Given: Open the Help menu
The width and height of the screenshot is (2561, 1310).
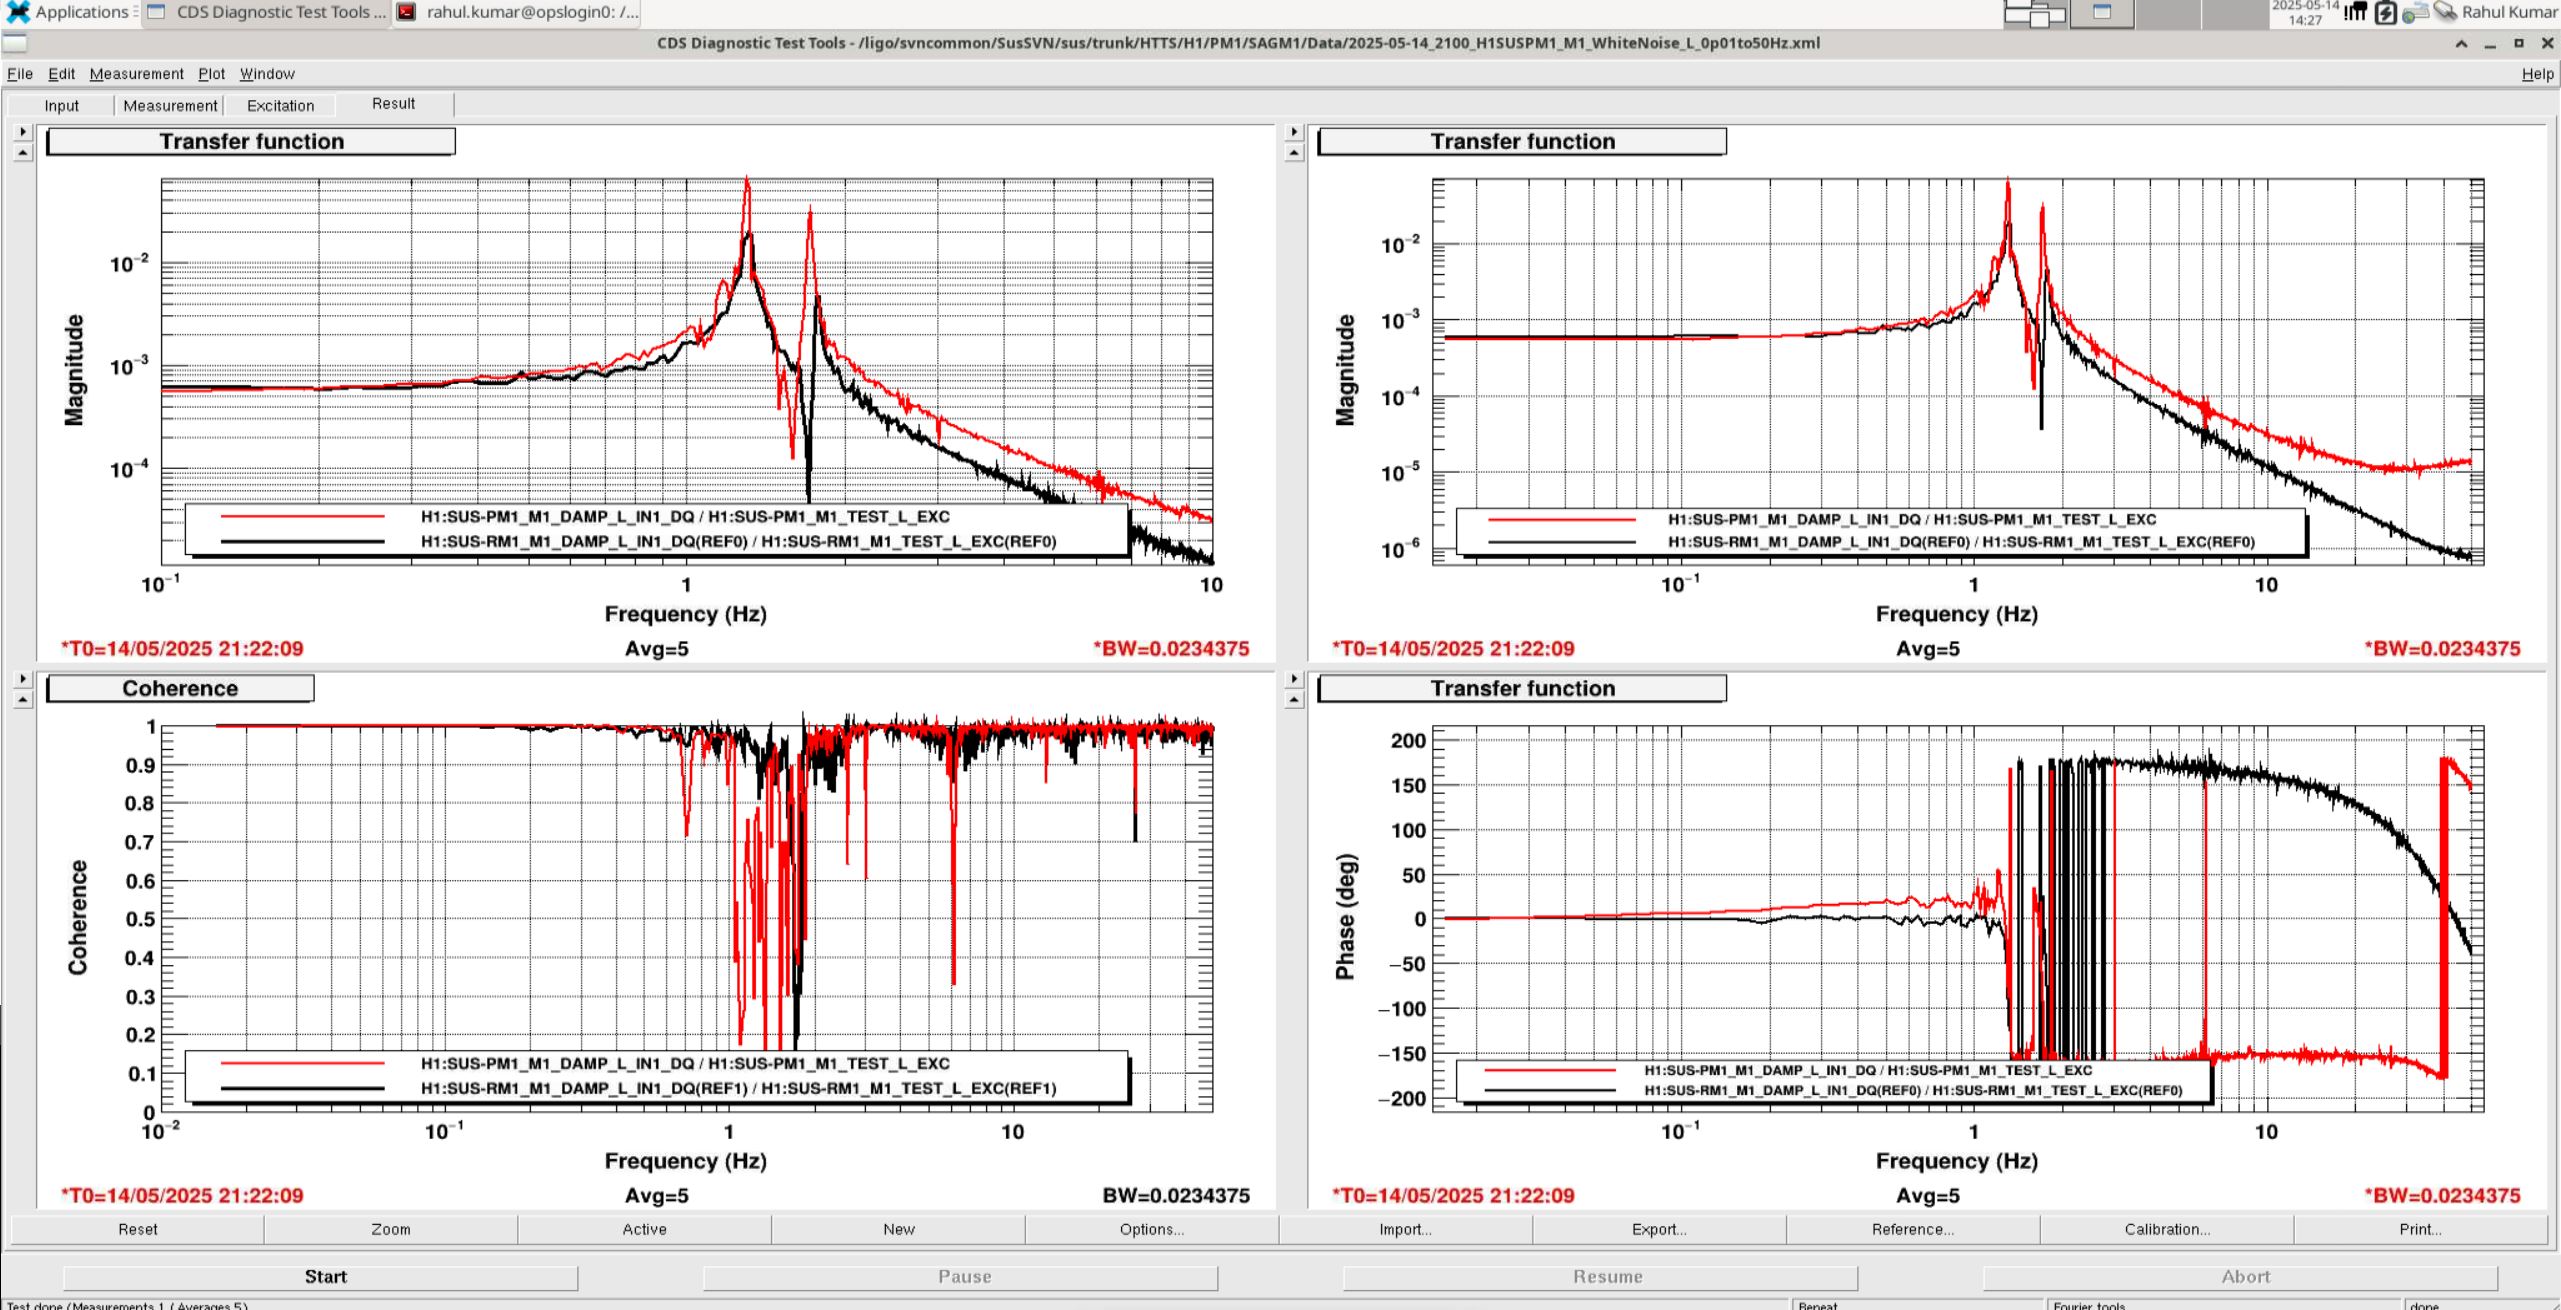Looking at the screenshot, I should (x=2537, y=74).
